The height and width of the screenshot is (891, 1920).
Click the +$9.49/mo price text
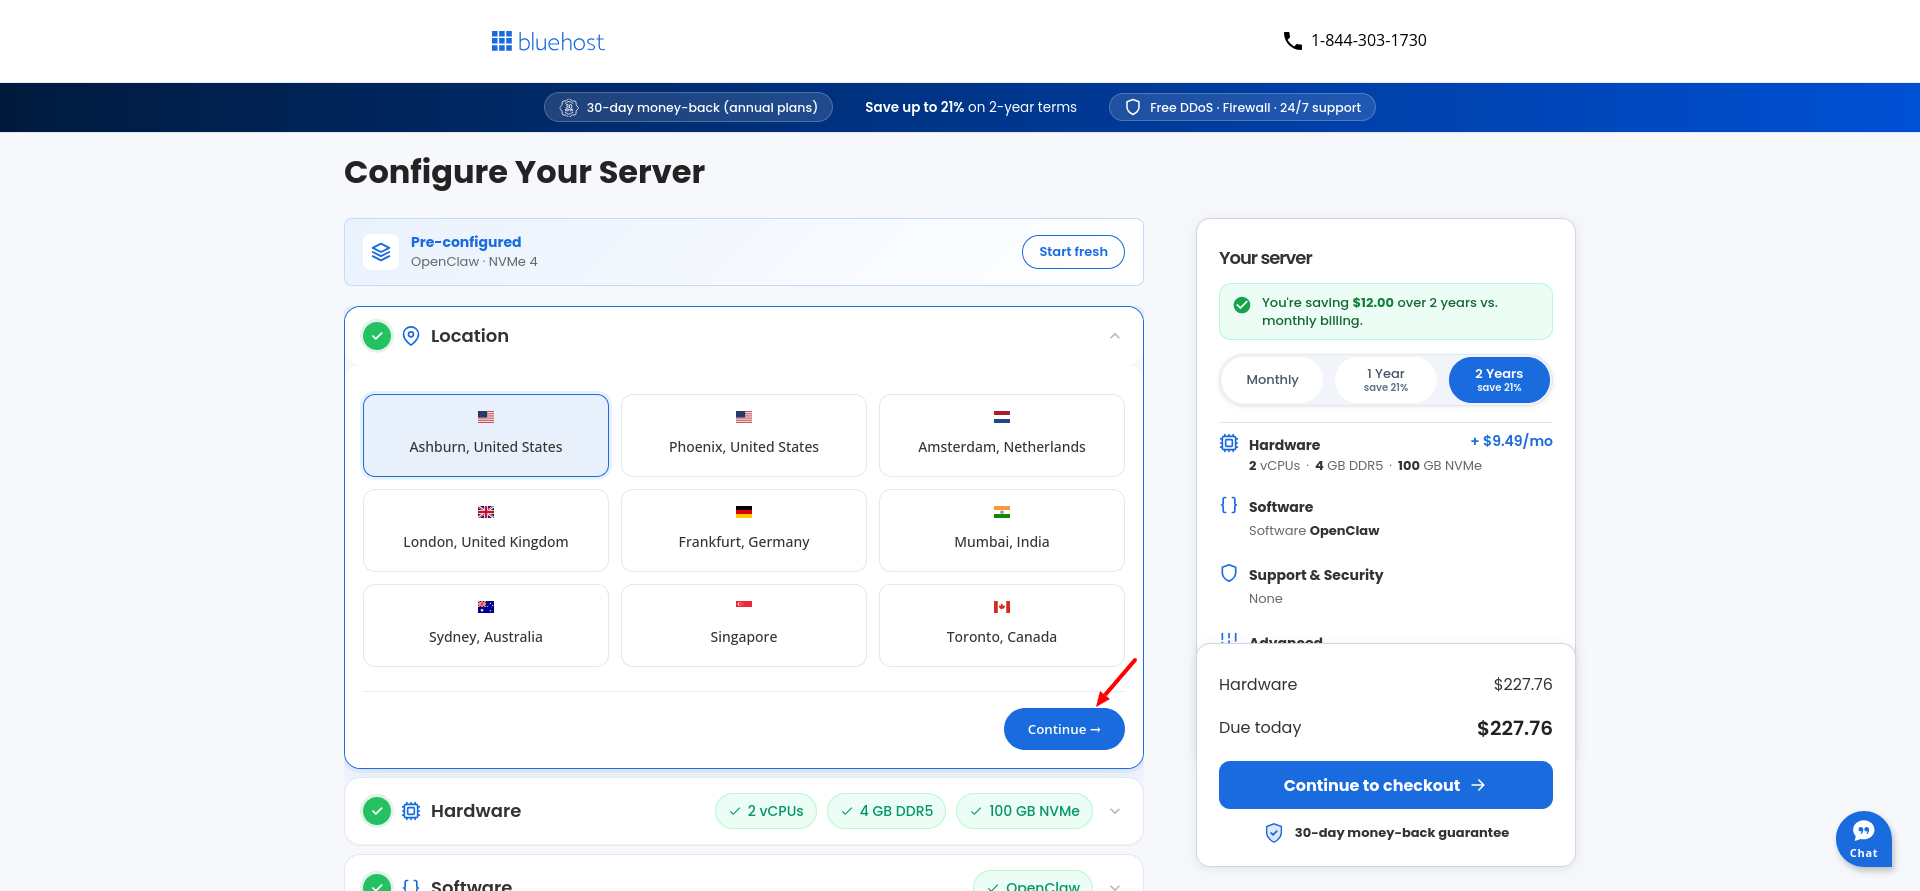click(x=1511, y=441)
